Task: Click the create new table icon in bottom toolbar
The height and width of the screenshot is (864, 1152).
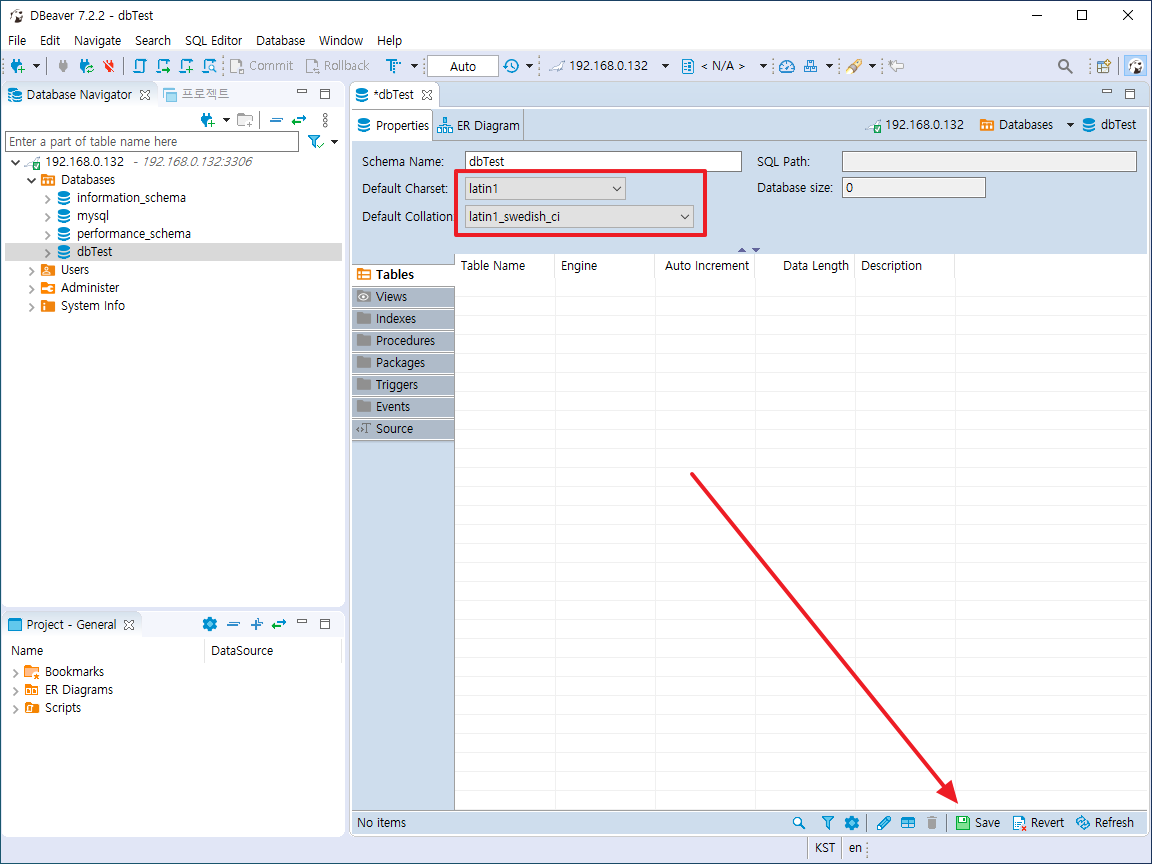Action: click(x=908, y=823)
